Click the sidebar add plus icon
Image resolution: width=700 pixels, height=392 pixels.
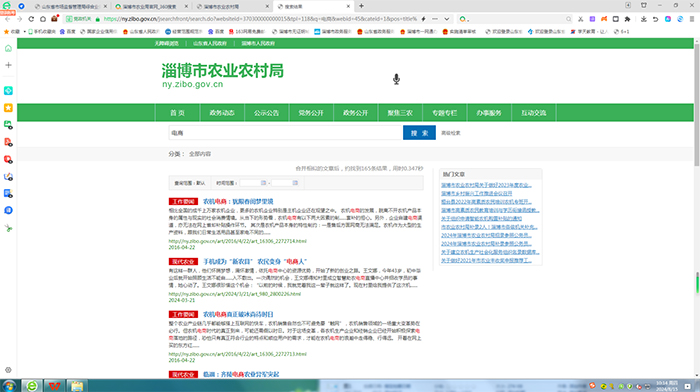coord(8,65)
